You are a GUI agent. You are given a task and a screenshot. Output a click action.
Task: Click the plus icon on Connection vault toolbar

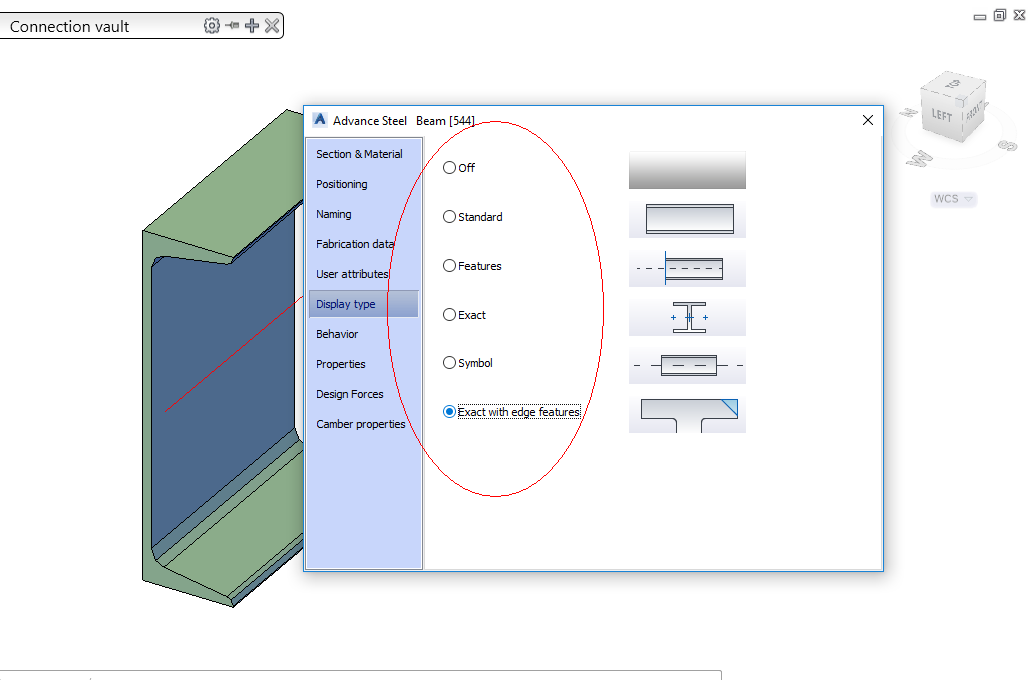(x=250, y=25)
